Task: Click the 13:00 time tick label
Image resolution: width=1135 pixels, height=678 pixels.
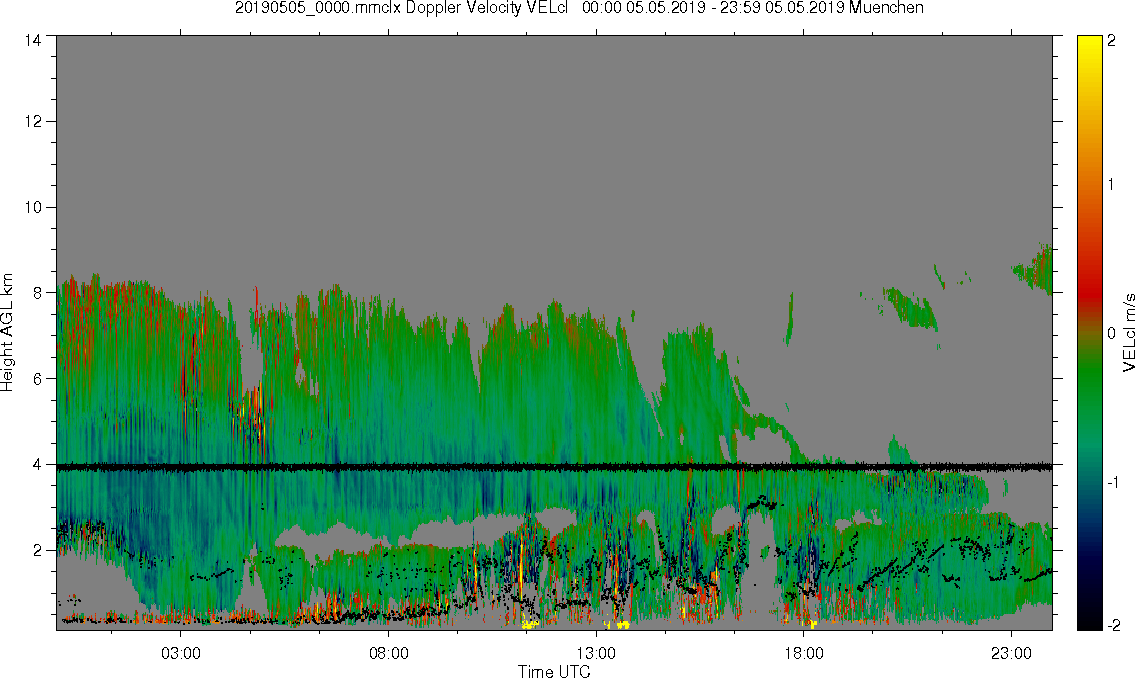Action: point(596,653)
